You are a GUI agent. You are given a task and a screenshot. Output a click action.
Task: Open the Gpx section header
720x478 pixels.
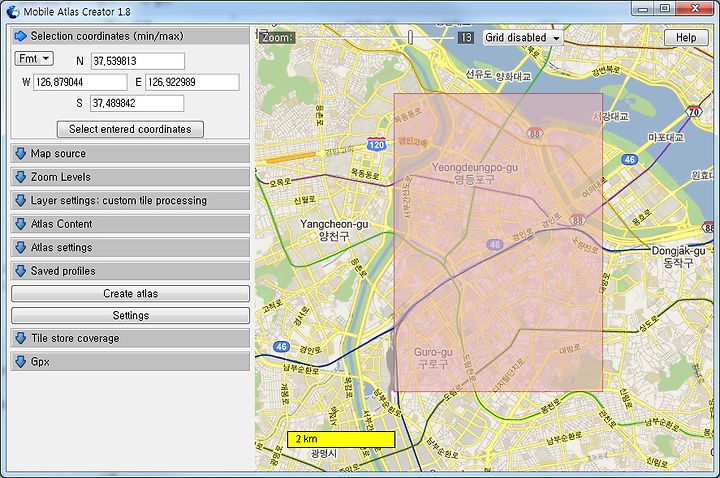[x=130, y=362]
